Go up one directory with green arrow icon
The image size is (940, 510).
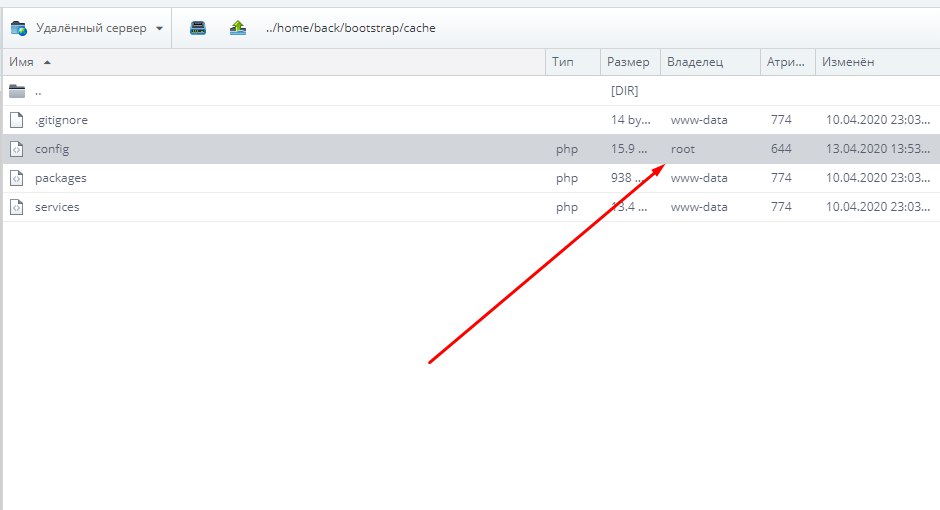coord(238,28)
